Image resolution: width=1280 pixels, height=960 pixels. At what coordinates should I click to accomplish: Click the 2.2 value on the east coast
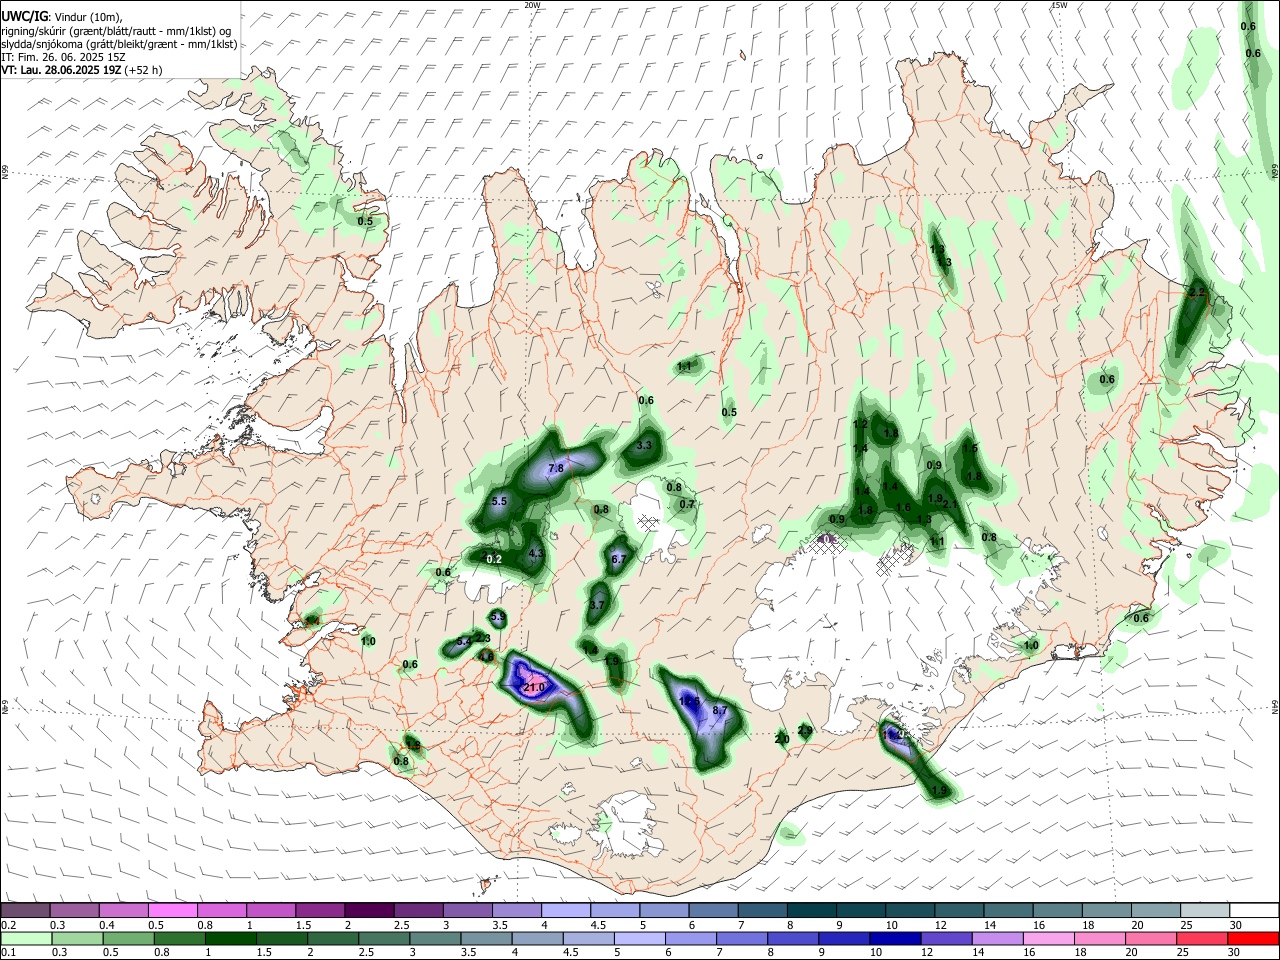[x=1197, y=292]
